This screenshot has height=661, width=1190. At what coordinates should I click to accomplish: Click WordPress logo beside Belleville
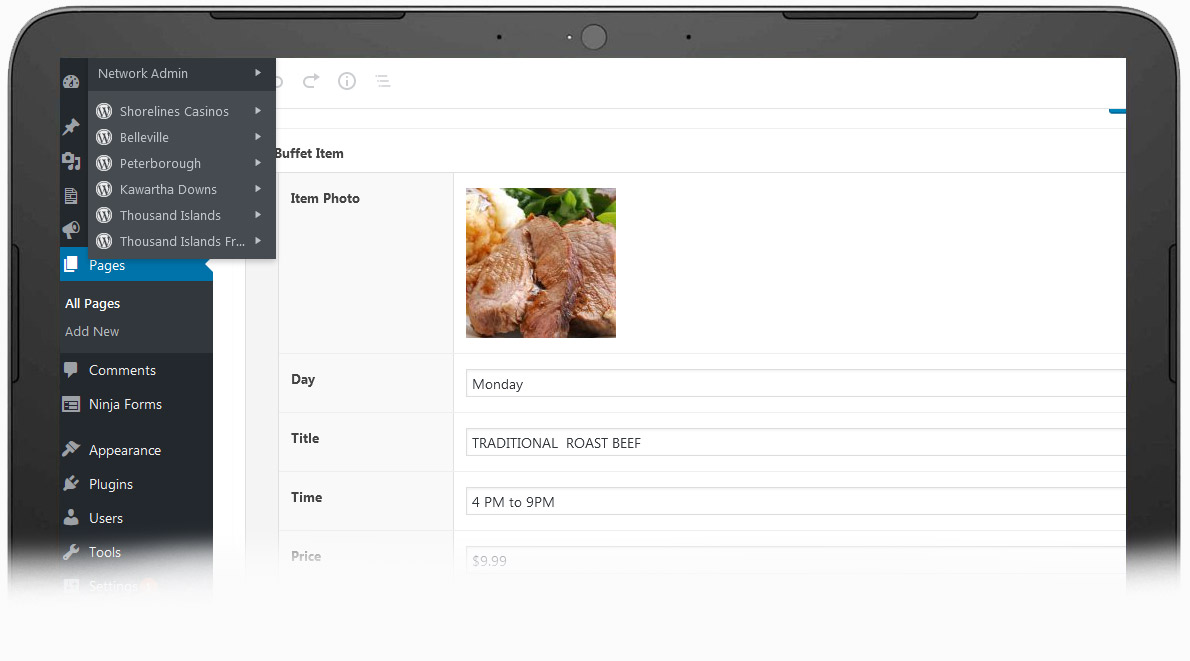pyautogui.click(x=105, y=137)
